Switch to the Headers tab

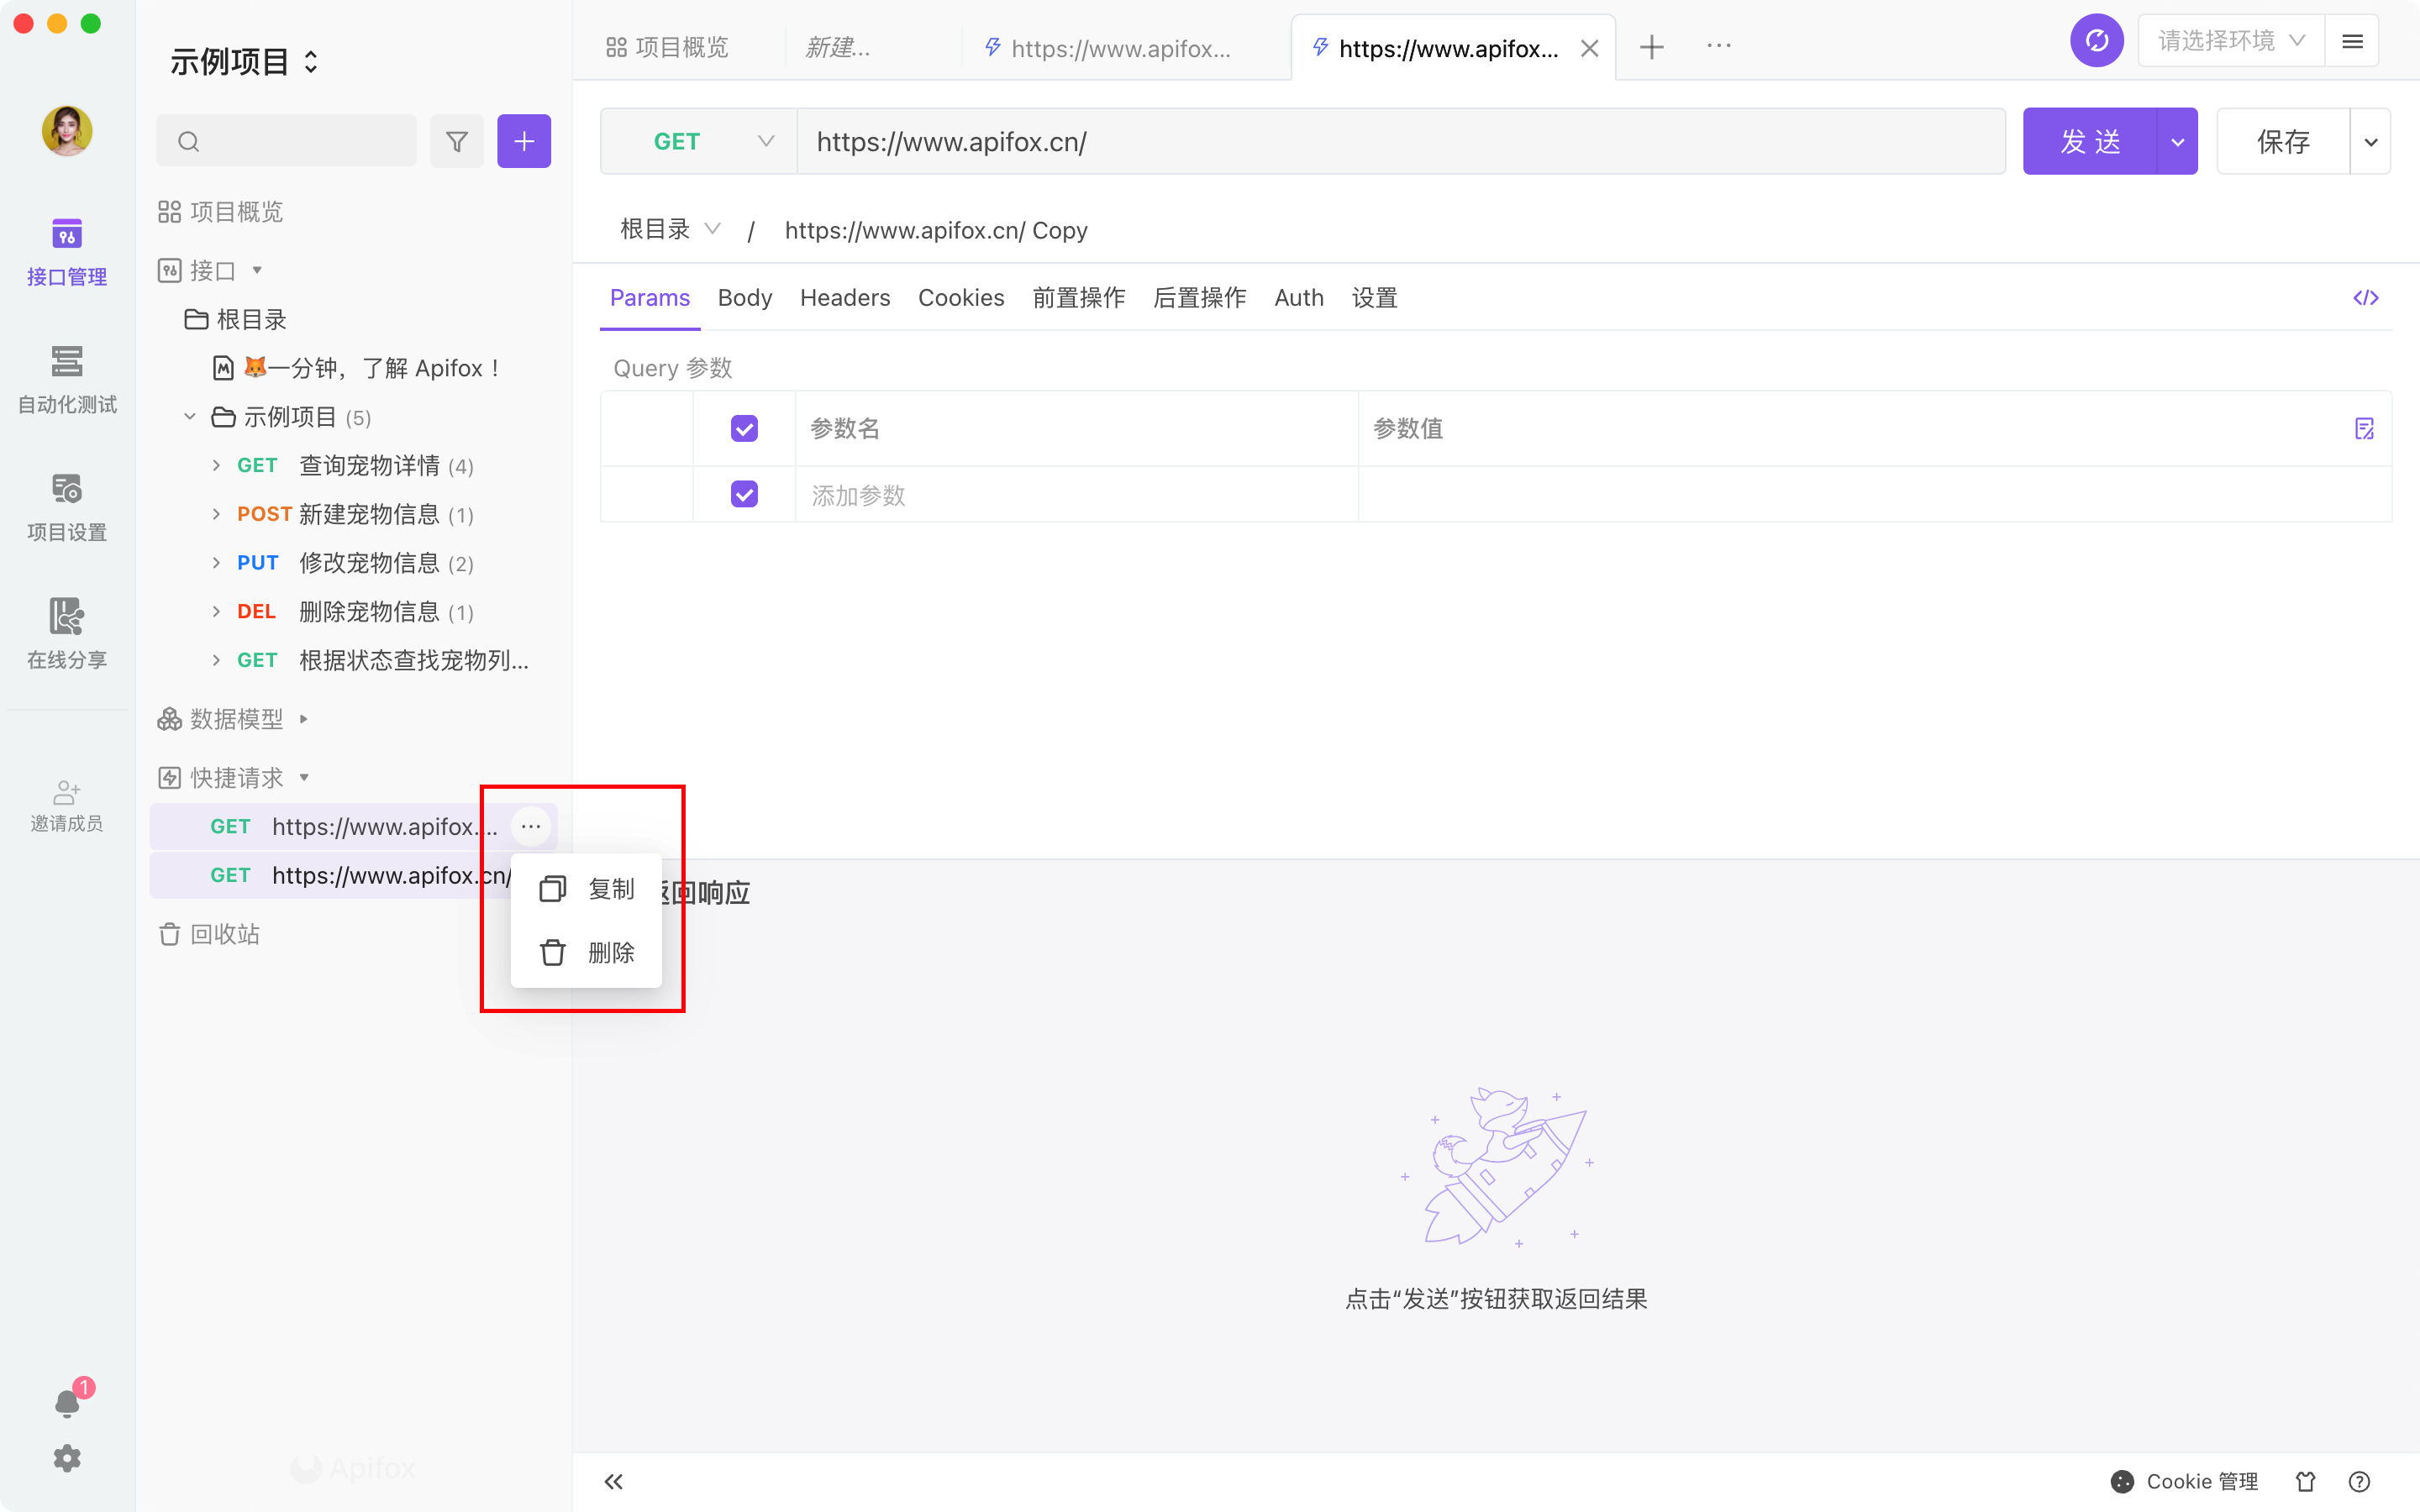coord(844,298)
